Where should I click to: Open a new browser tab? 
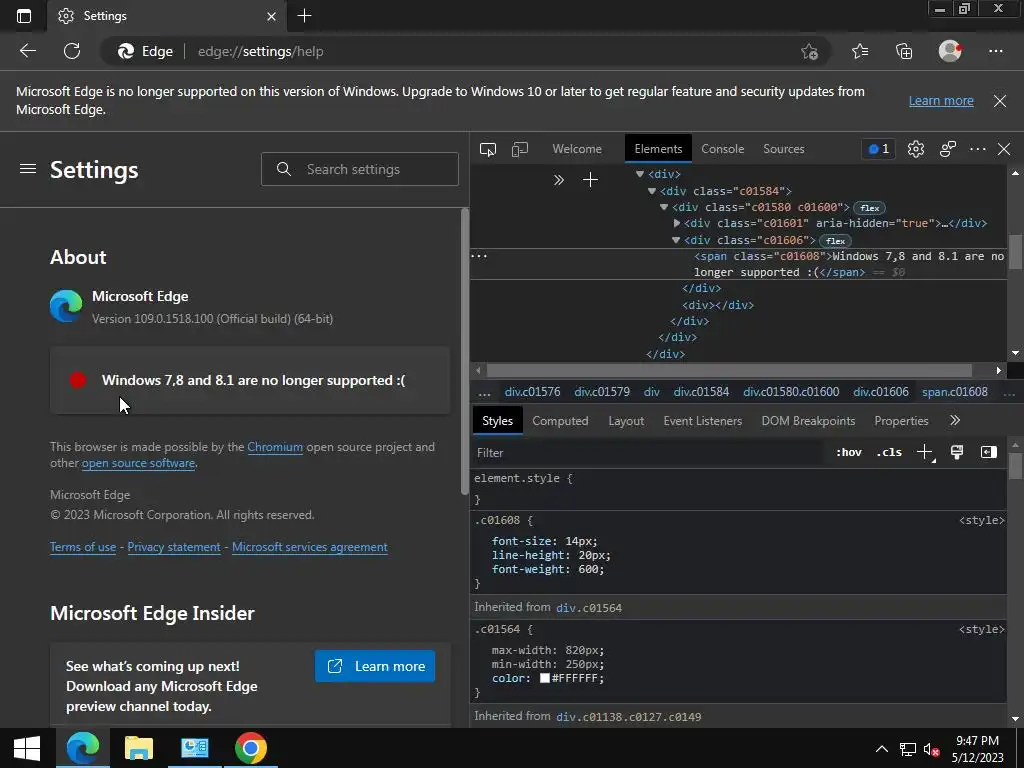(304, 16)
